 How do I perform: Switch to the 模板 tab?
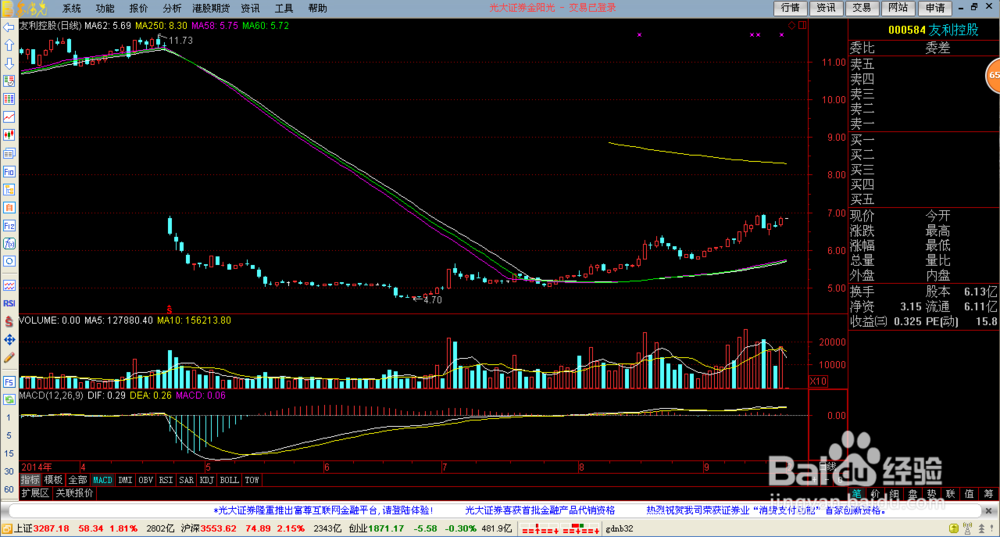[54, 480]
